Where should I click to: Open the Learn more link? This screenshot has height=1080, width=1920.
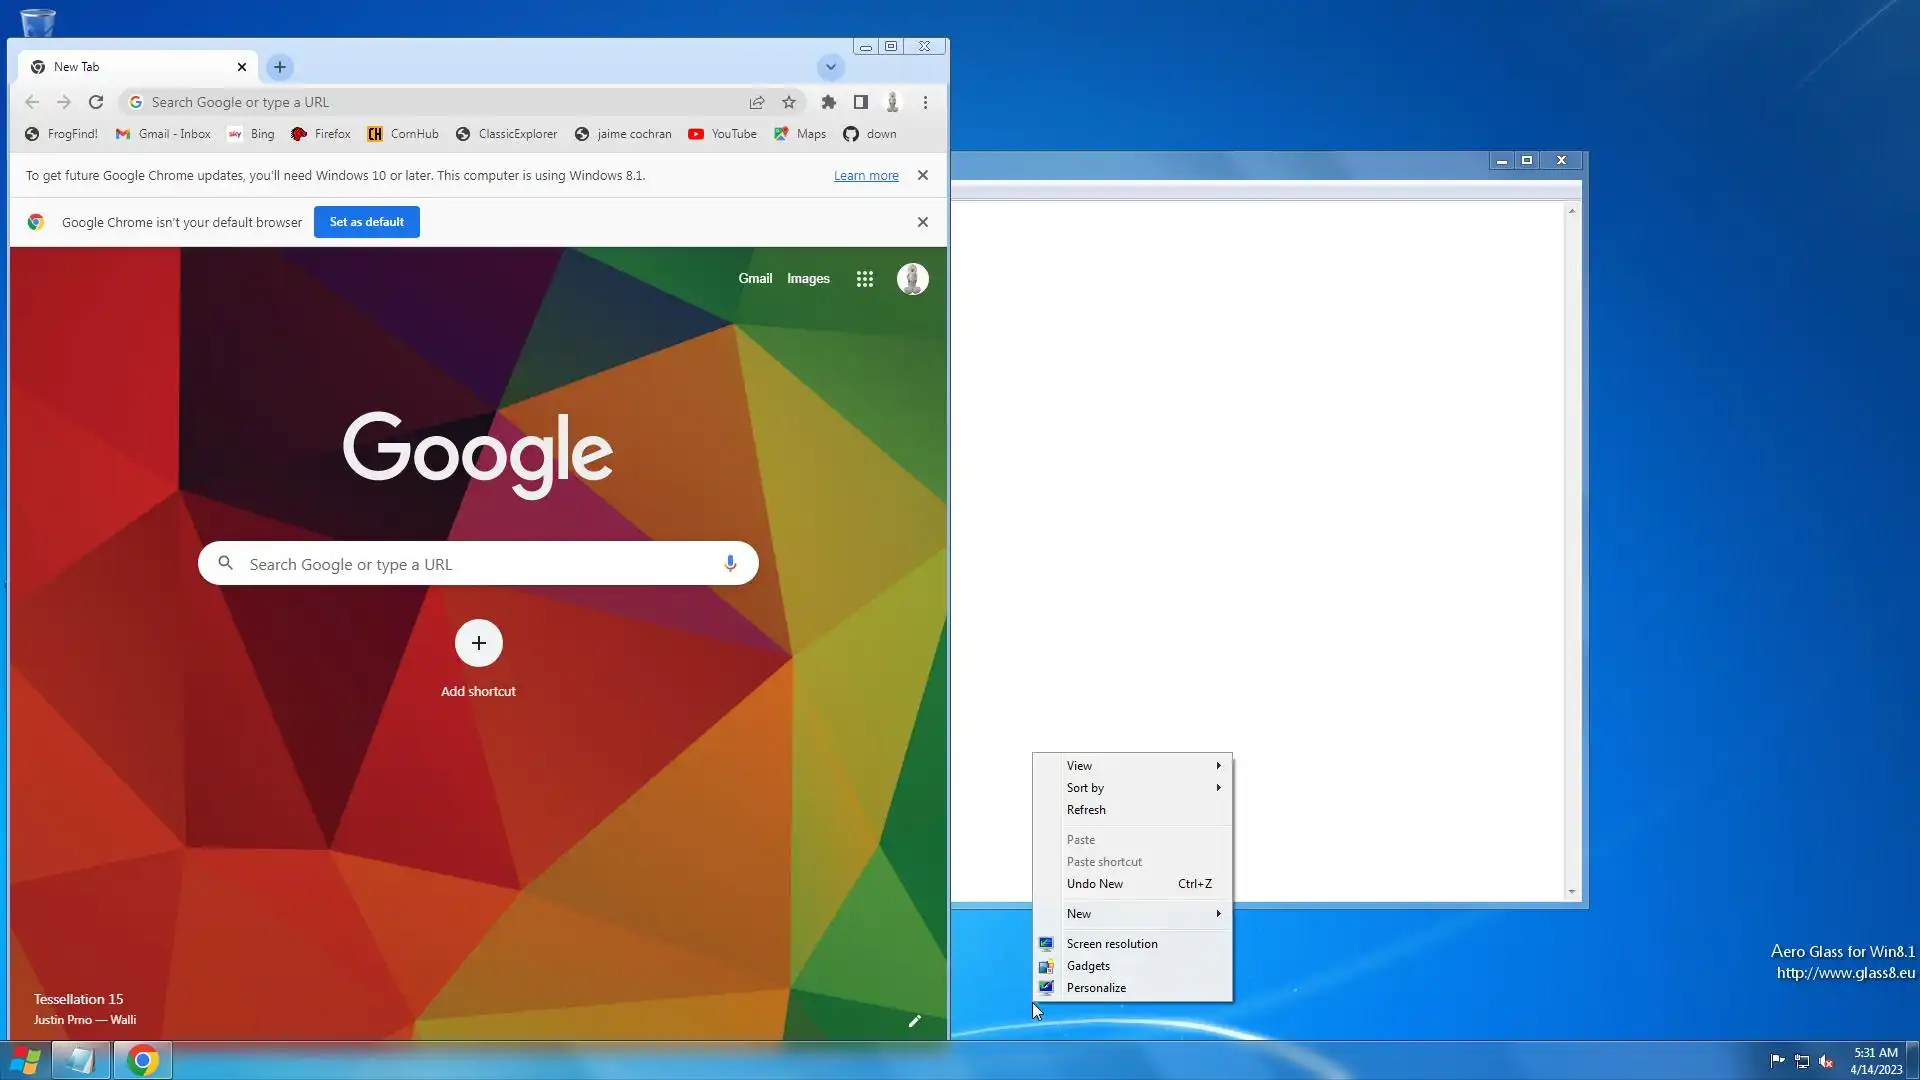pyautogui.click(x=866, y=176)
